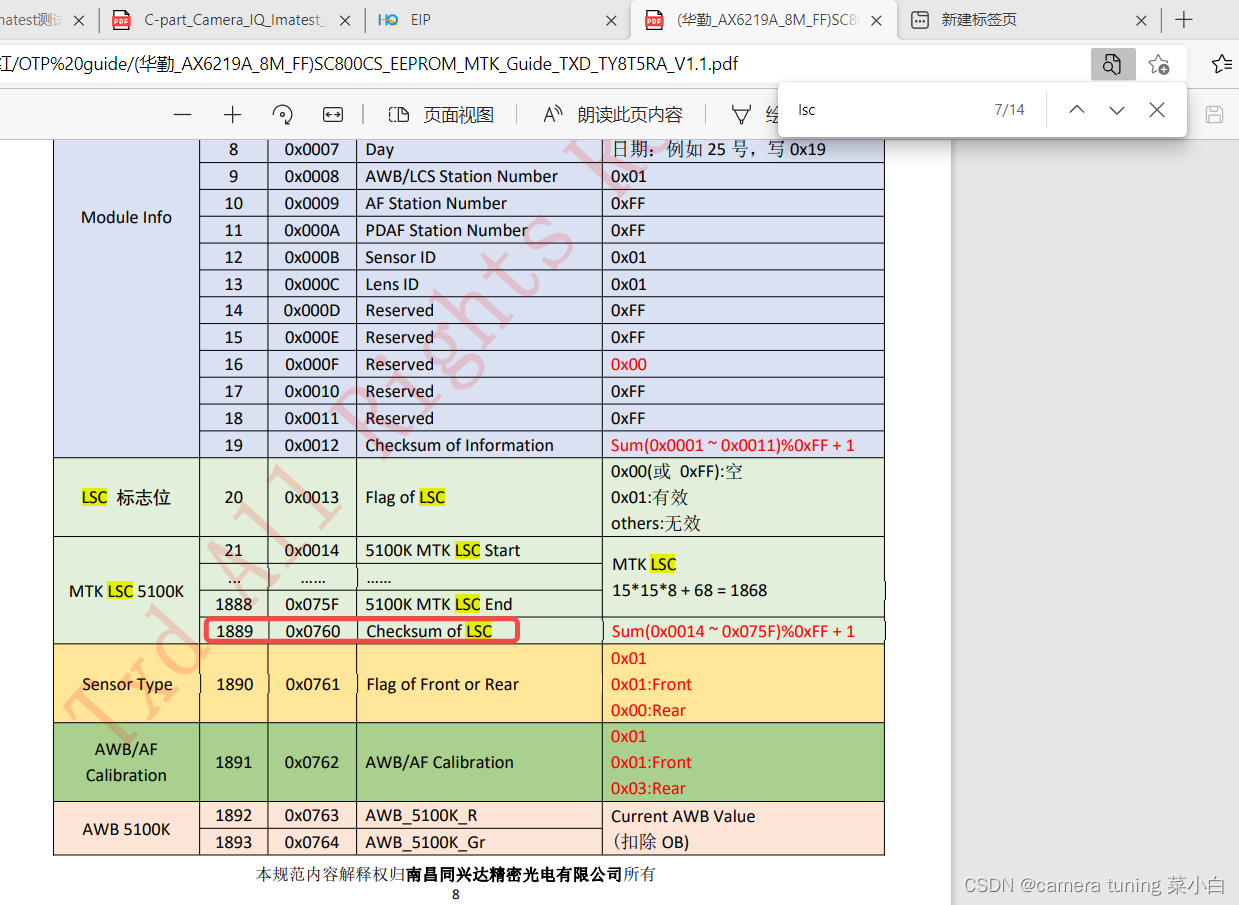1239x905 pixels.
Task: Click the PDF URL in the address bar
Action: pos(400,62)
